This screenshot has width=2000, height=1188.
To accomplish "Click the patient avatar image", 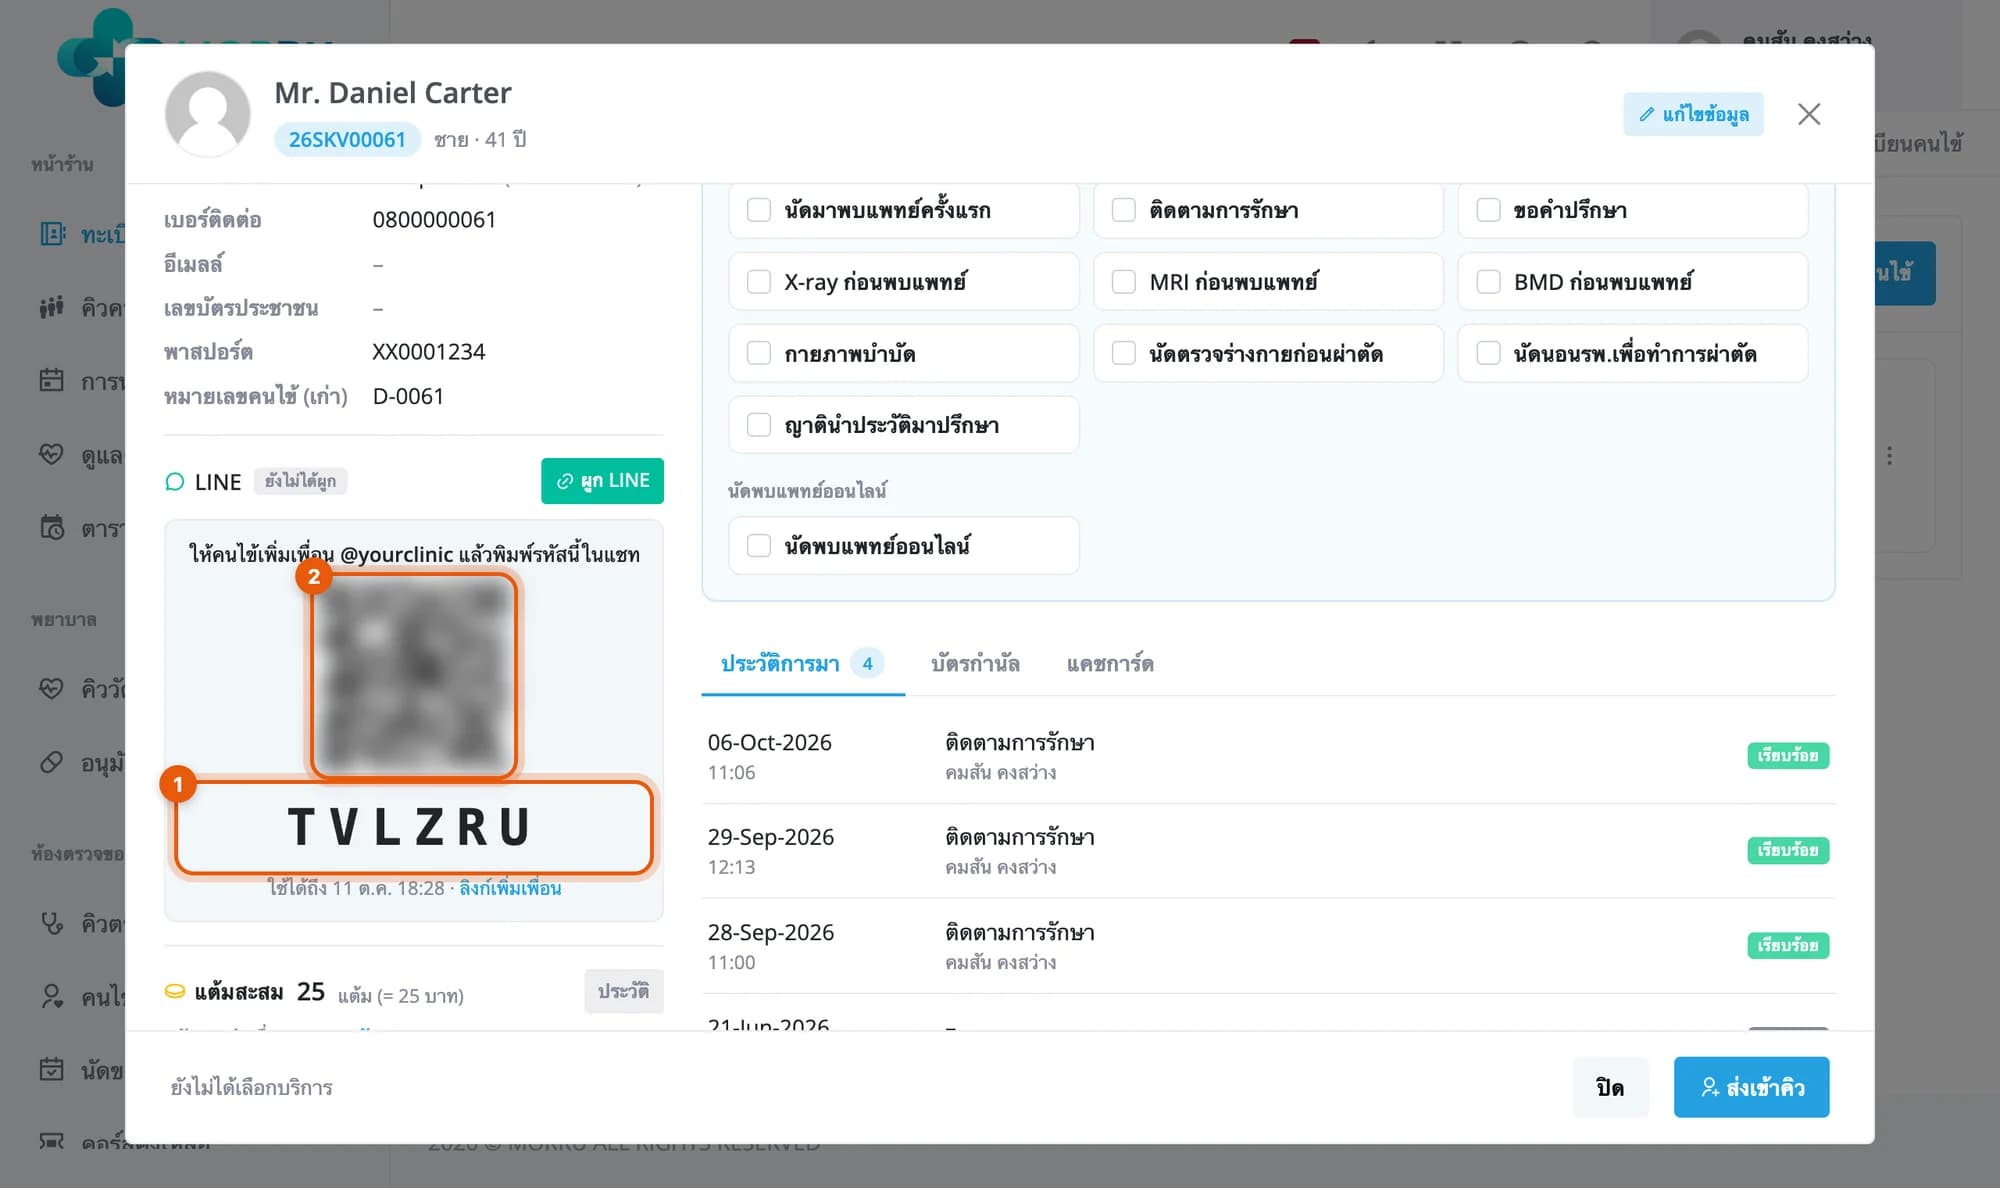I will pyautogui.click(x=208, y=114).
